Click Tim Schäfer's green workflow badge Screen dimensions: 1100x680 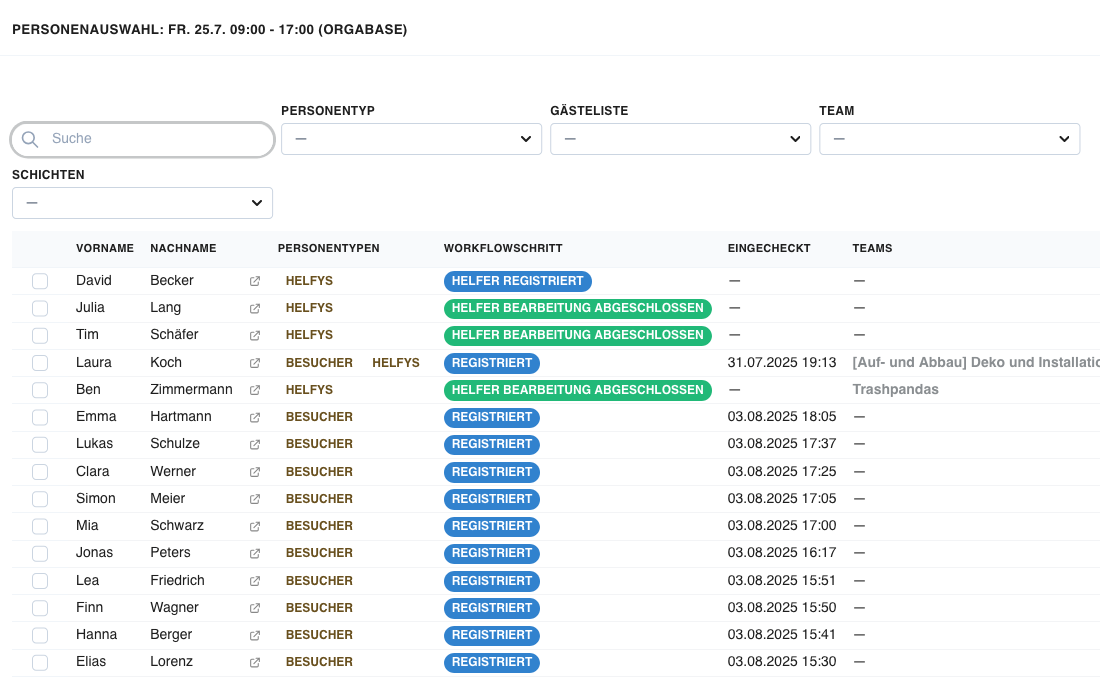[577, 335]
